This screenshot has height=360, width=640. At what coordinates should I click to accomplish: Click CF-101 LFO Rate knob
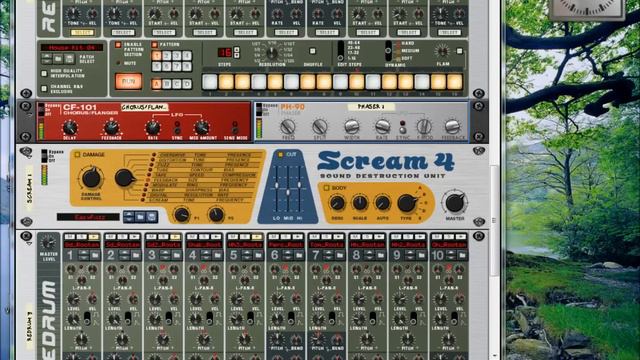pos(152,128)
